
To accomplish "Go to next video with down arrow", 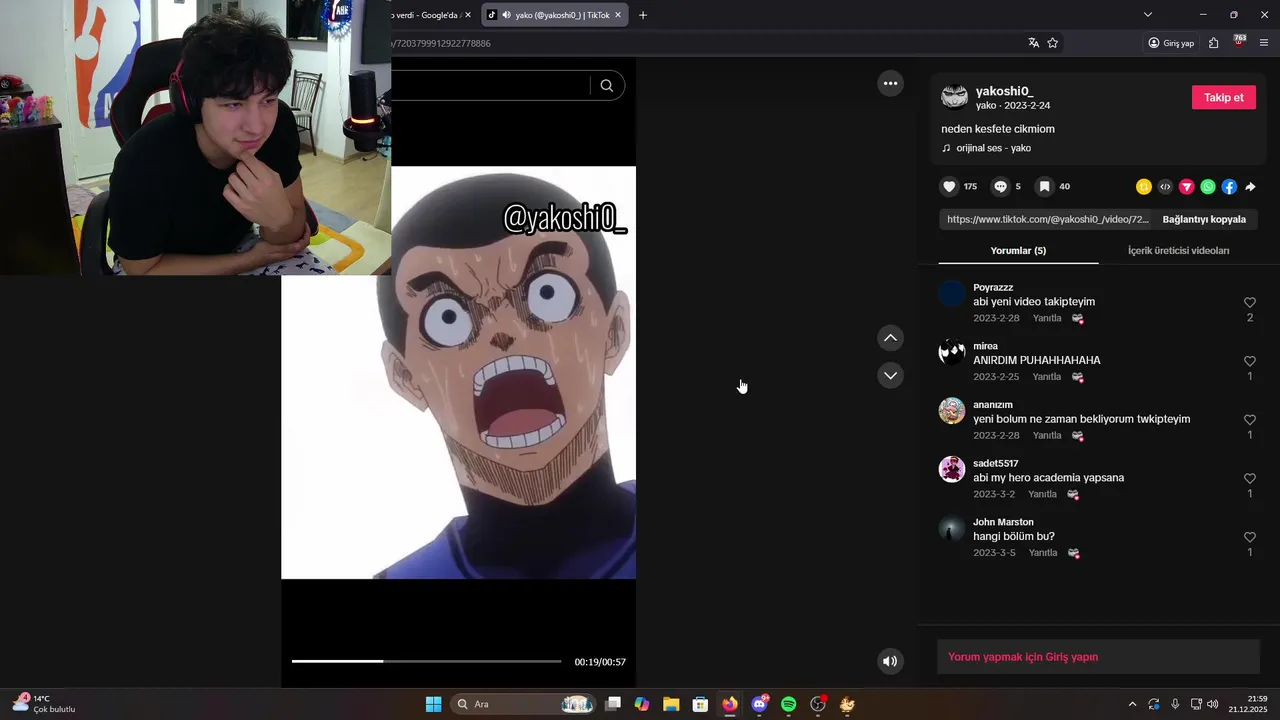I will (890, 375).
